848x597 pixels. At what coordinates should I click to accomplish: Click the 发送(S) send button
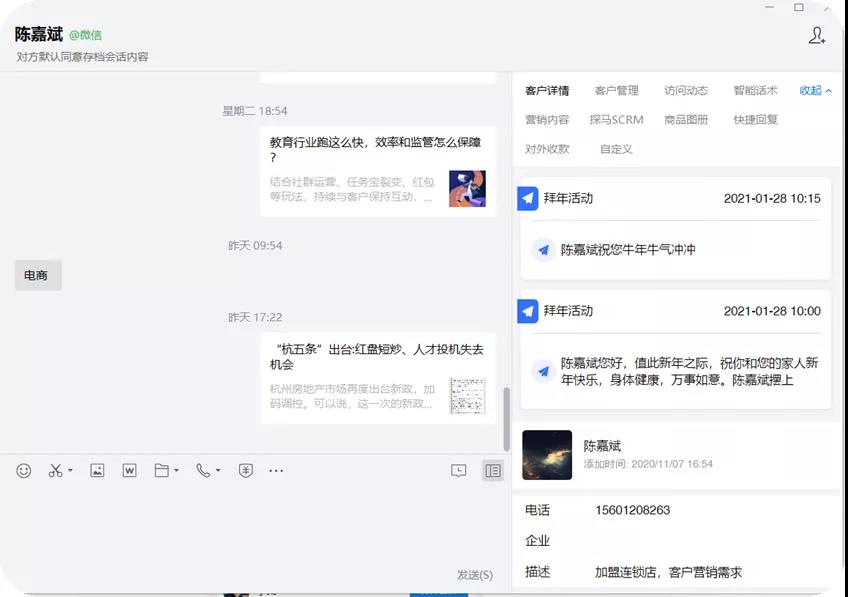(x=474, y=574)
